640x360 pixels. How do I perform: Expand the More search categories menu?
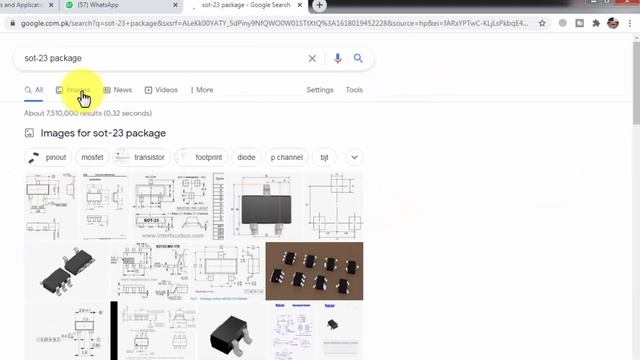coord(202,90)
